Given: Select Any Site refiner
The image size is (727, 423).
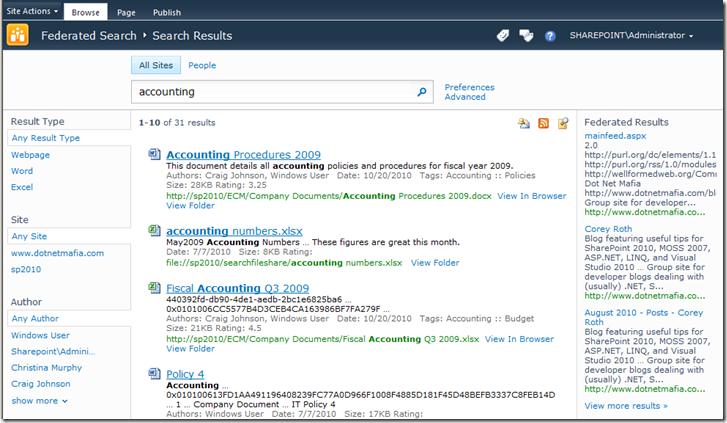Looking at the screenshot, I should (x=69, y=236).
